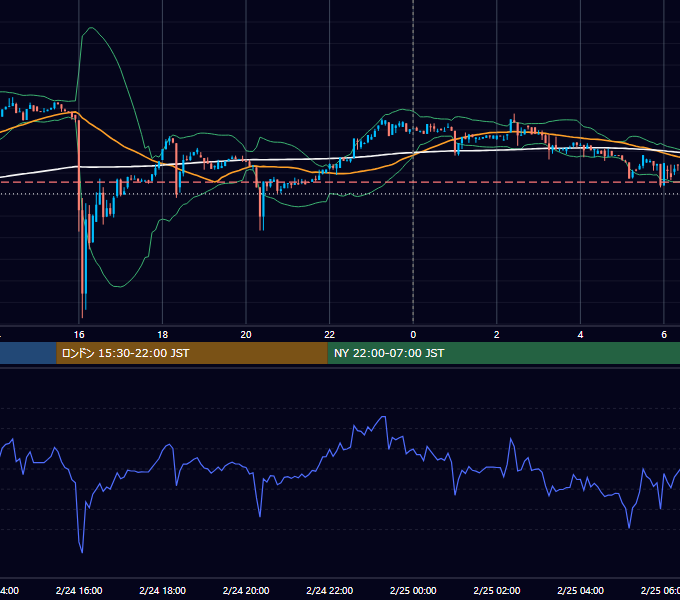
Task: Click the indicator's highest peak after 2/24 22:00
Action: (x=383, y=417)
